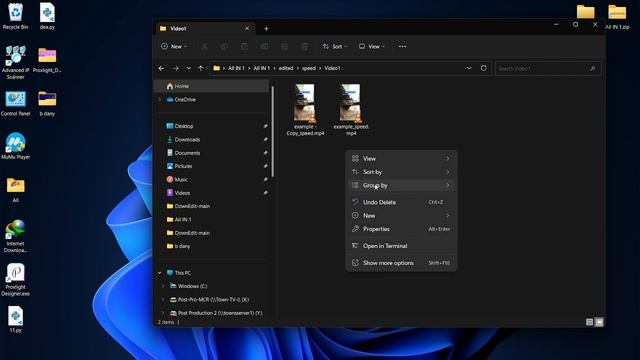Select 11.py file on desktop
This screenshot has width=640, height=360.
pos(16,320)
